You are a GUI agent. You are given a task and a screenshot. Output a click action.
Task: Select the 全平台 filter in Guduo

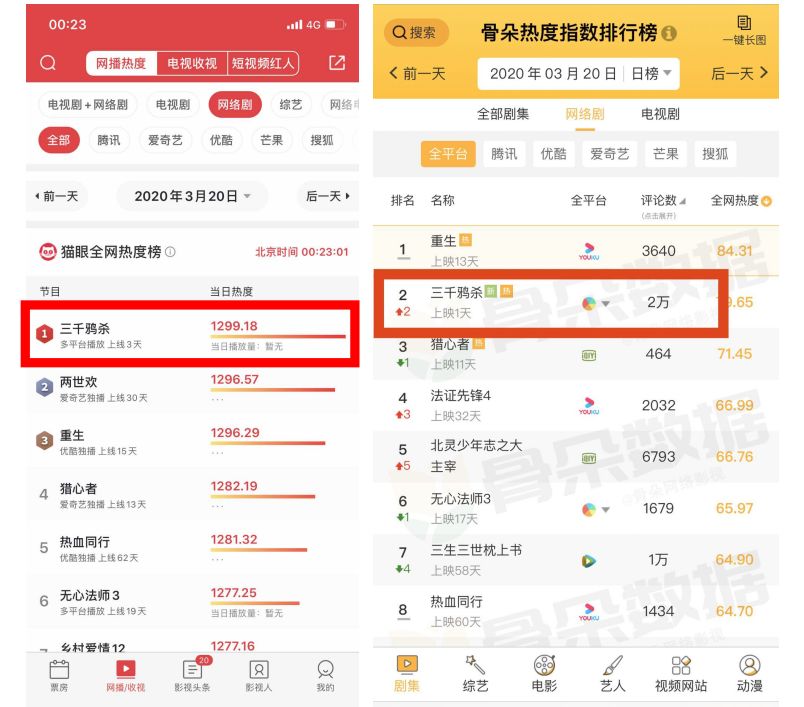tap(448, 154)
